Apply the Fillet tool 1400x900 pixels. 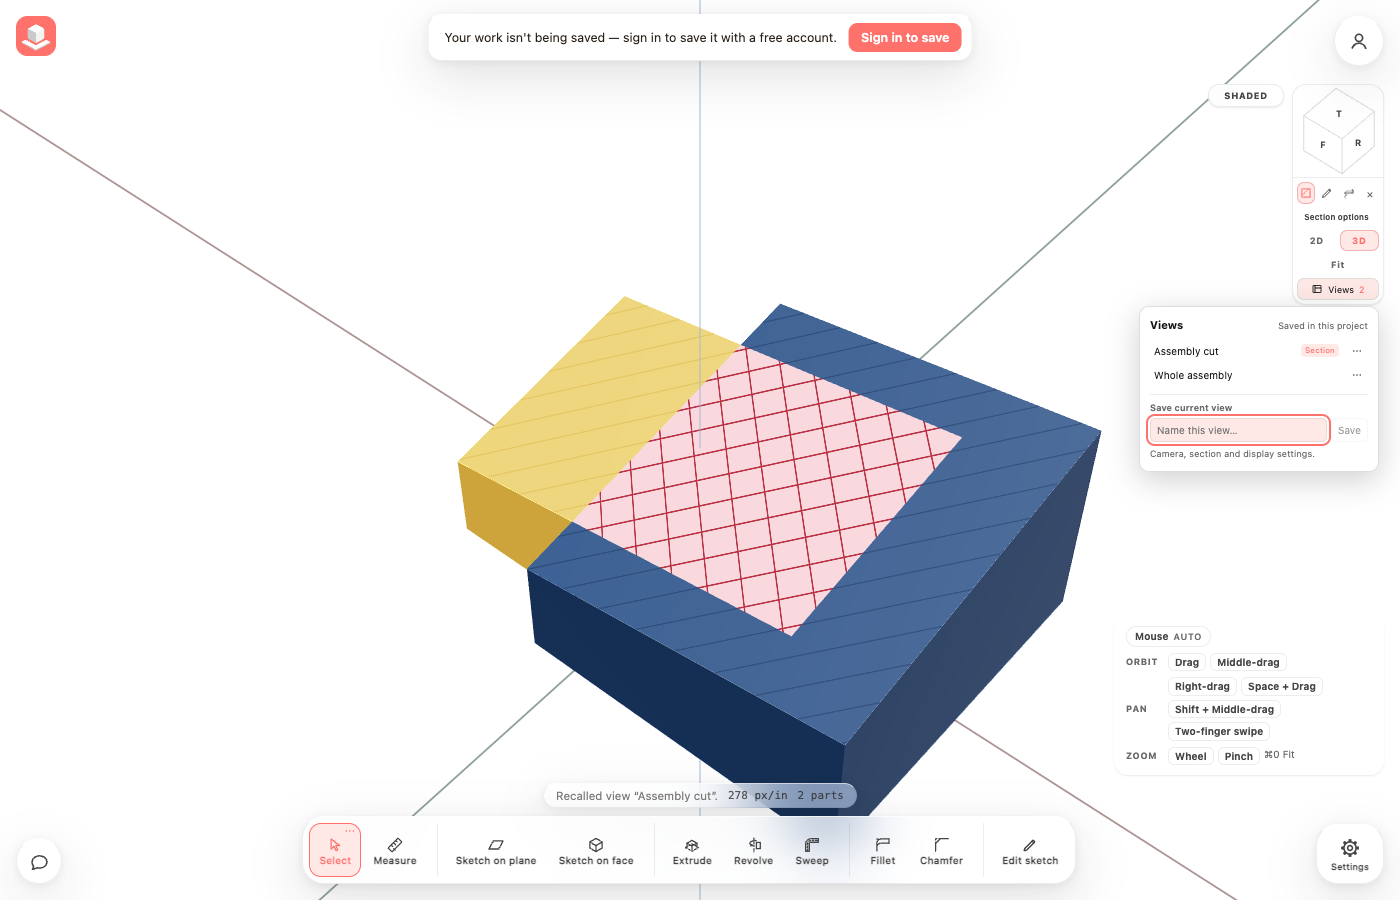[883, 850]
